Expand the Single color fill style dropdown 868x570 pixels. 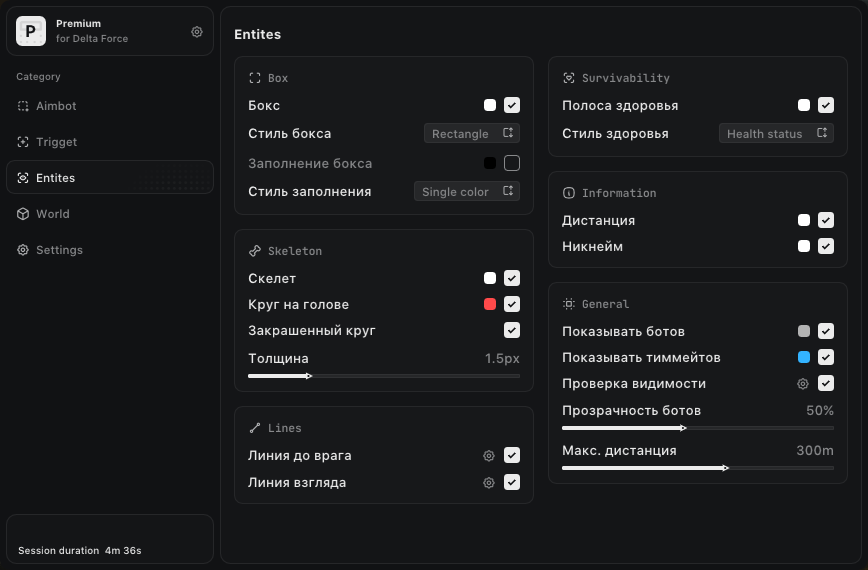coord(467,191)
